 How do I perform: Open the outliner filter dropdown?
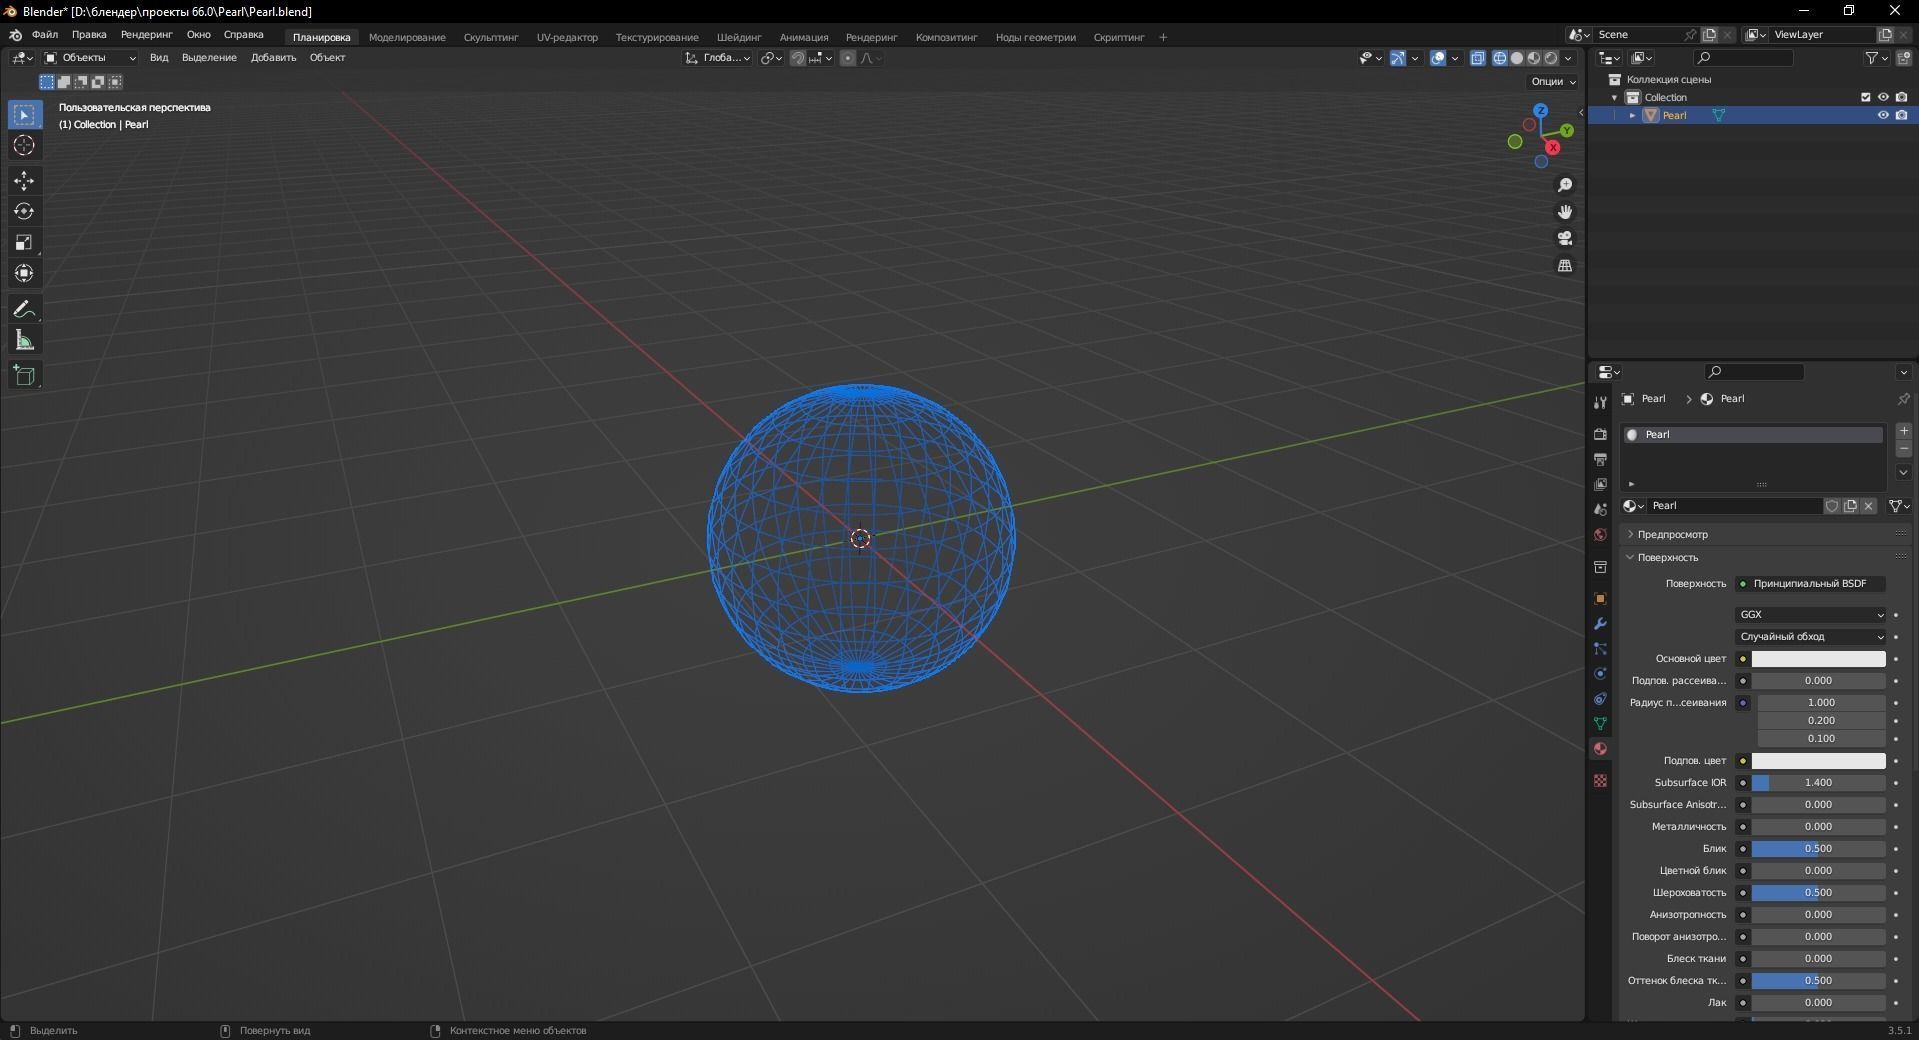click(1876, 58)
